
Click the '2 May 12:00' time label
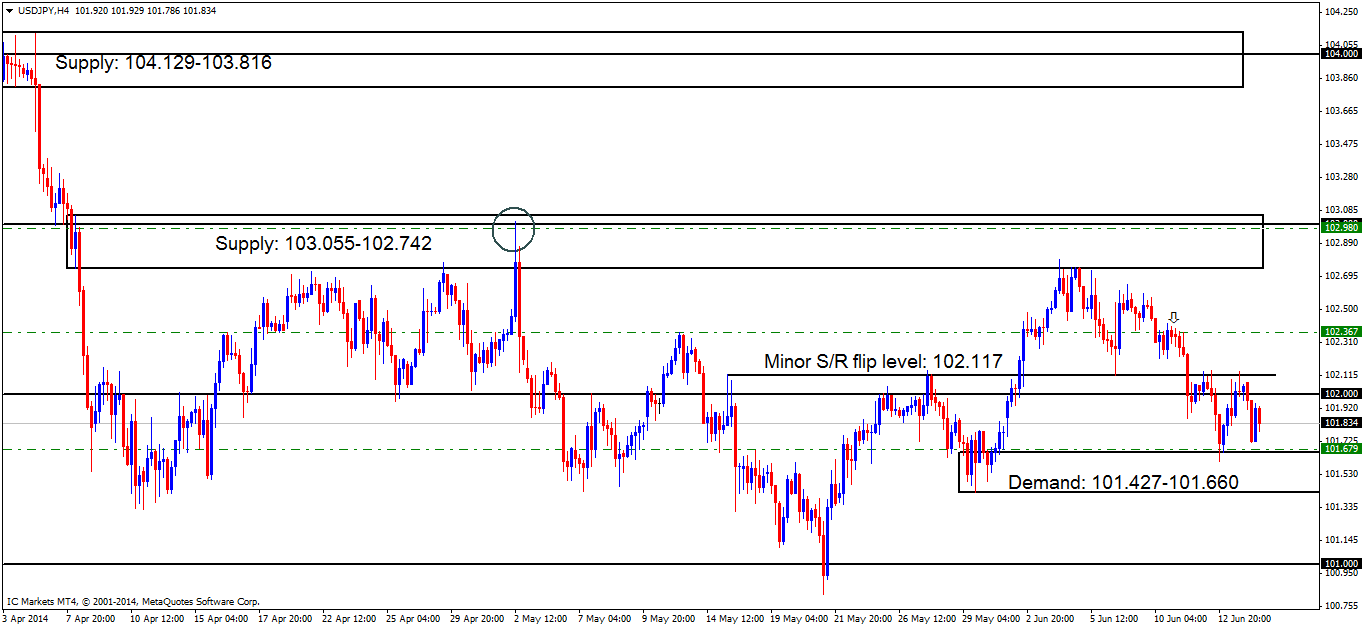coord(543,619)
